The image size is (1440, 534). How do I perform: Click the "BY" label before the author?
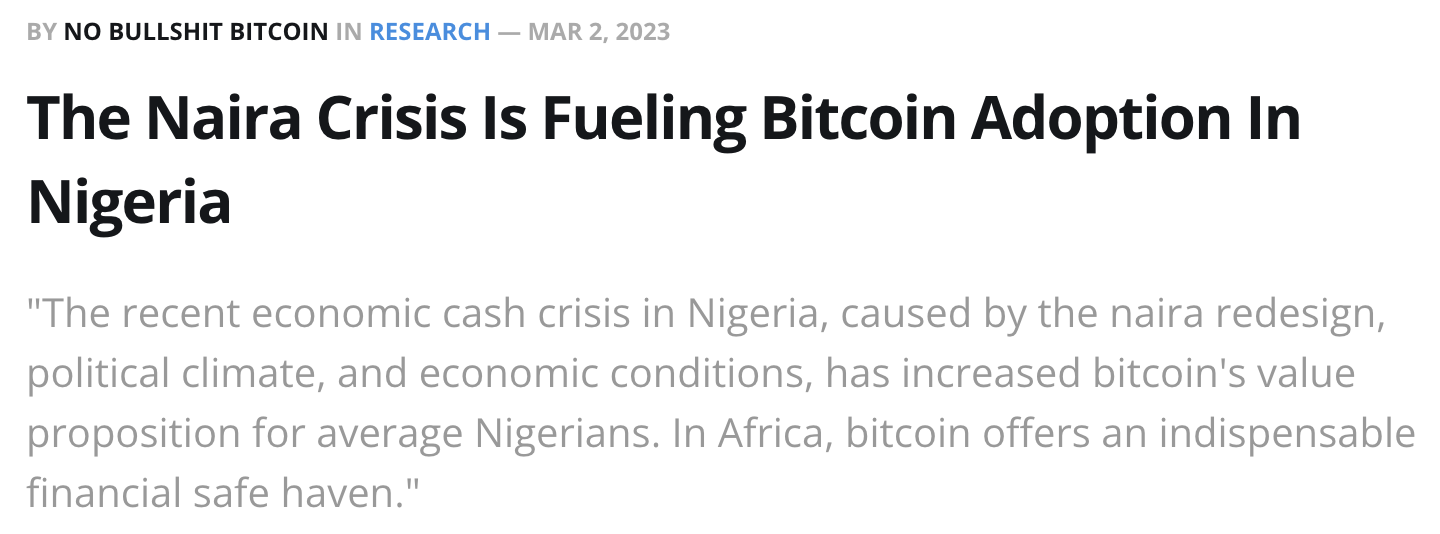coord(42,32)
